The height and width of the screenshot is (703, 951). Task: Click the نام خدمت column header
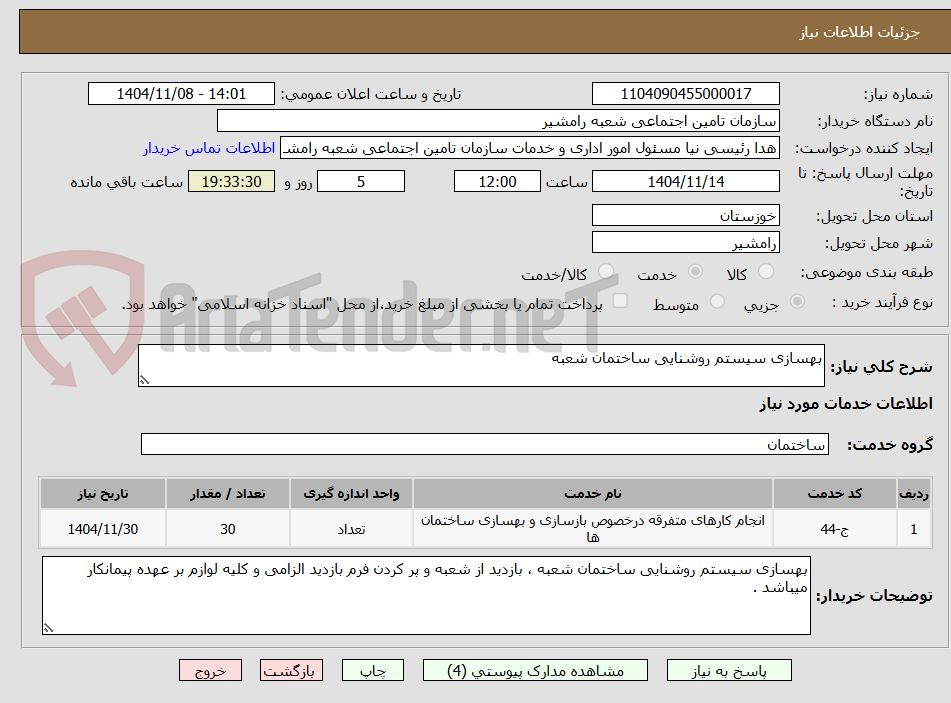[x=593, y=494]
